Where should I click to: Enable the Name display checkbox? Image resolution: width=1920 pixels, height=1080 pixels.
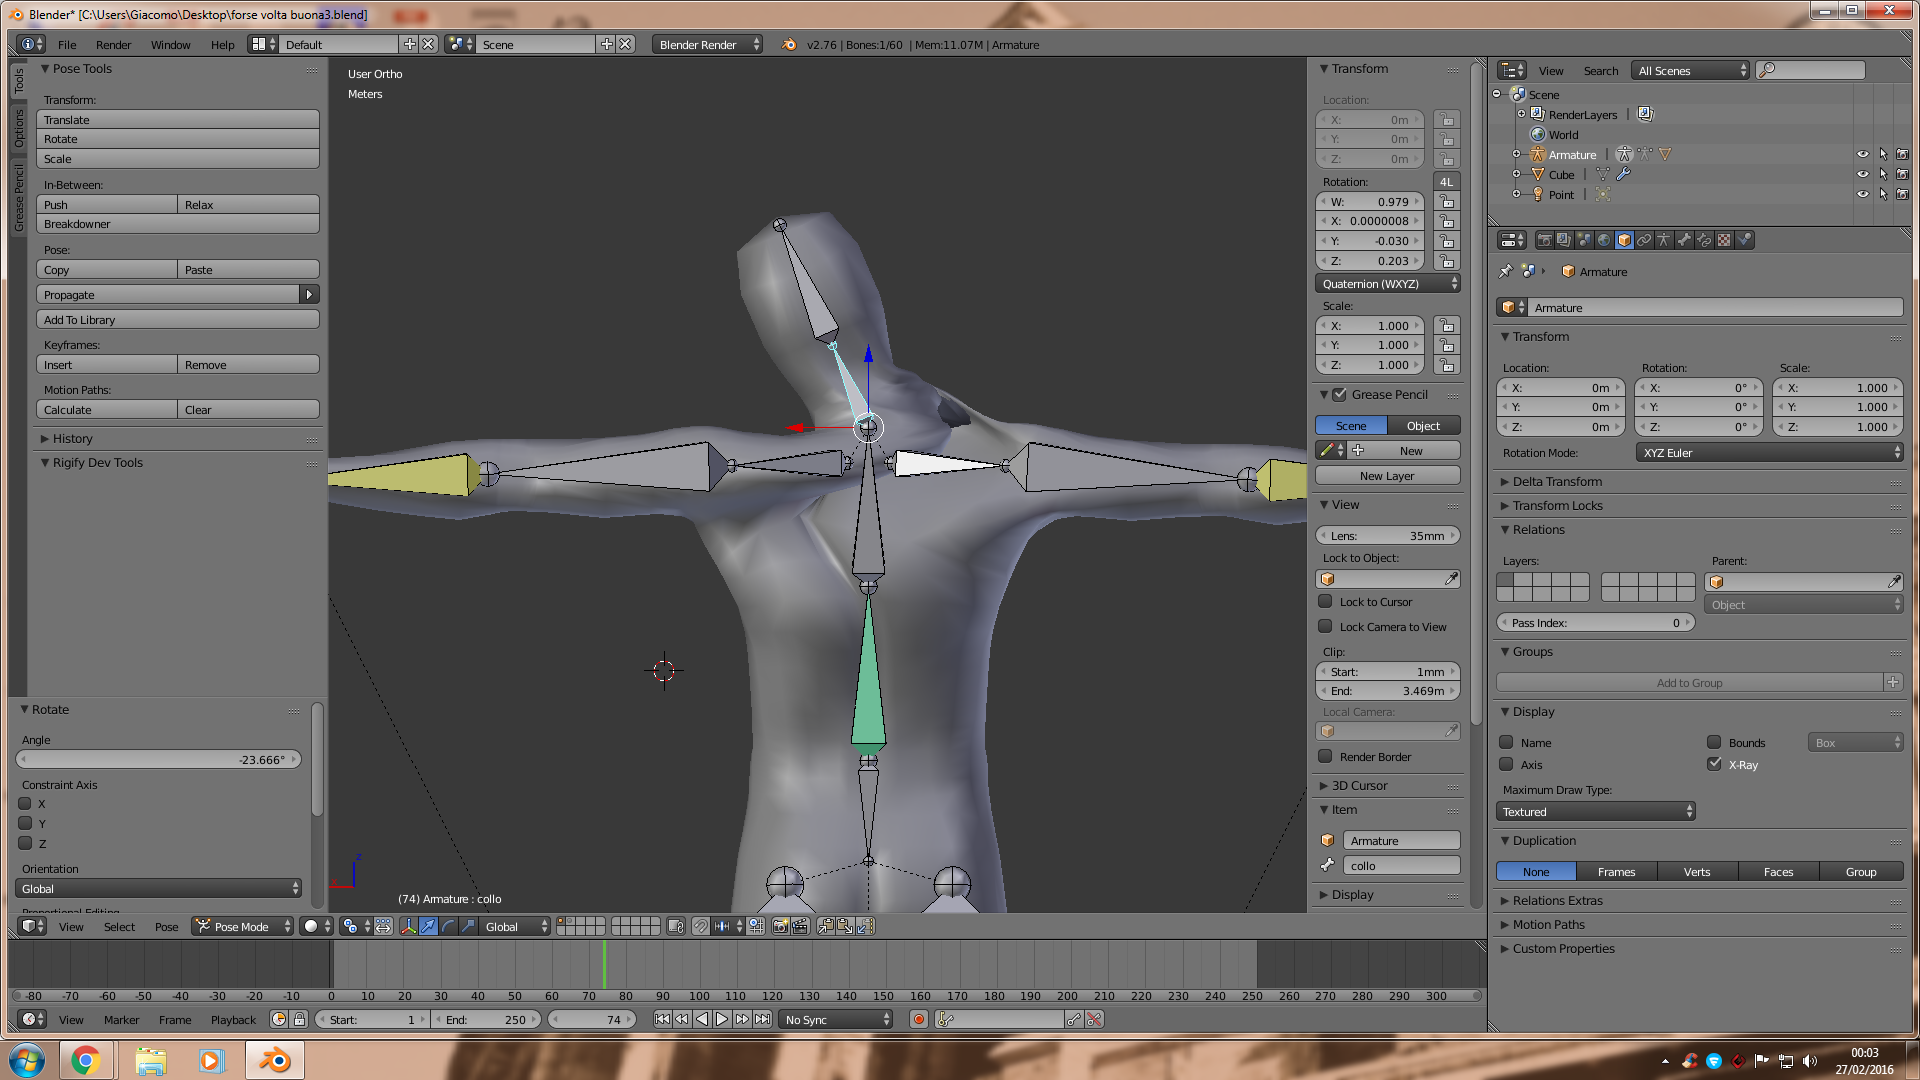point(1506,742)
